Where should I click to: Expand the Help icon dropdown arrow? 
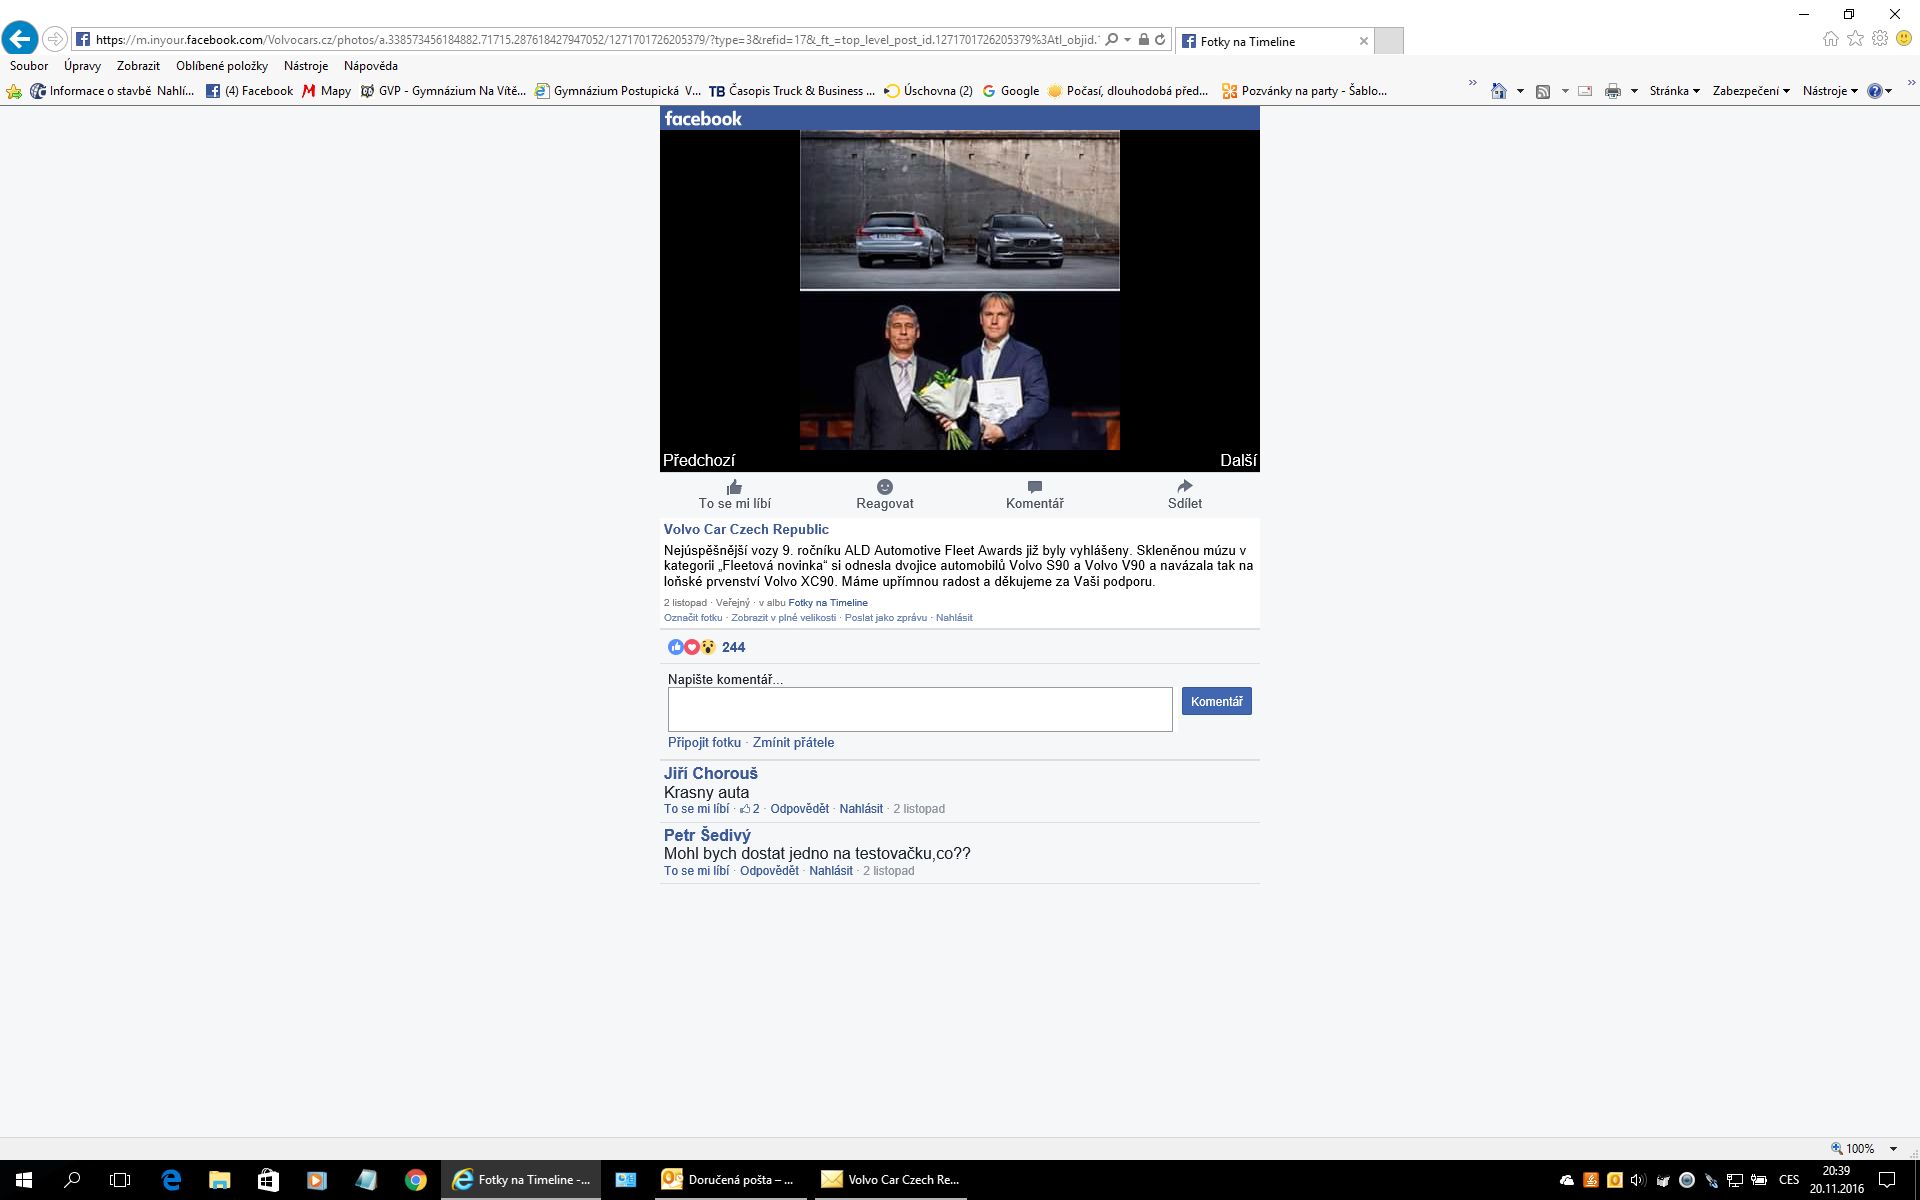1888,91
